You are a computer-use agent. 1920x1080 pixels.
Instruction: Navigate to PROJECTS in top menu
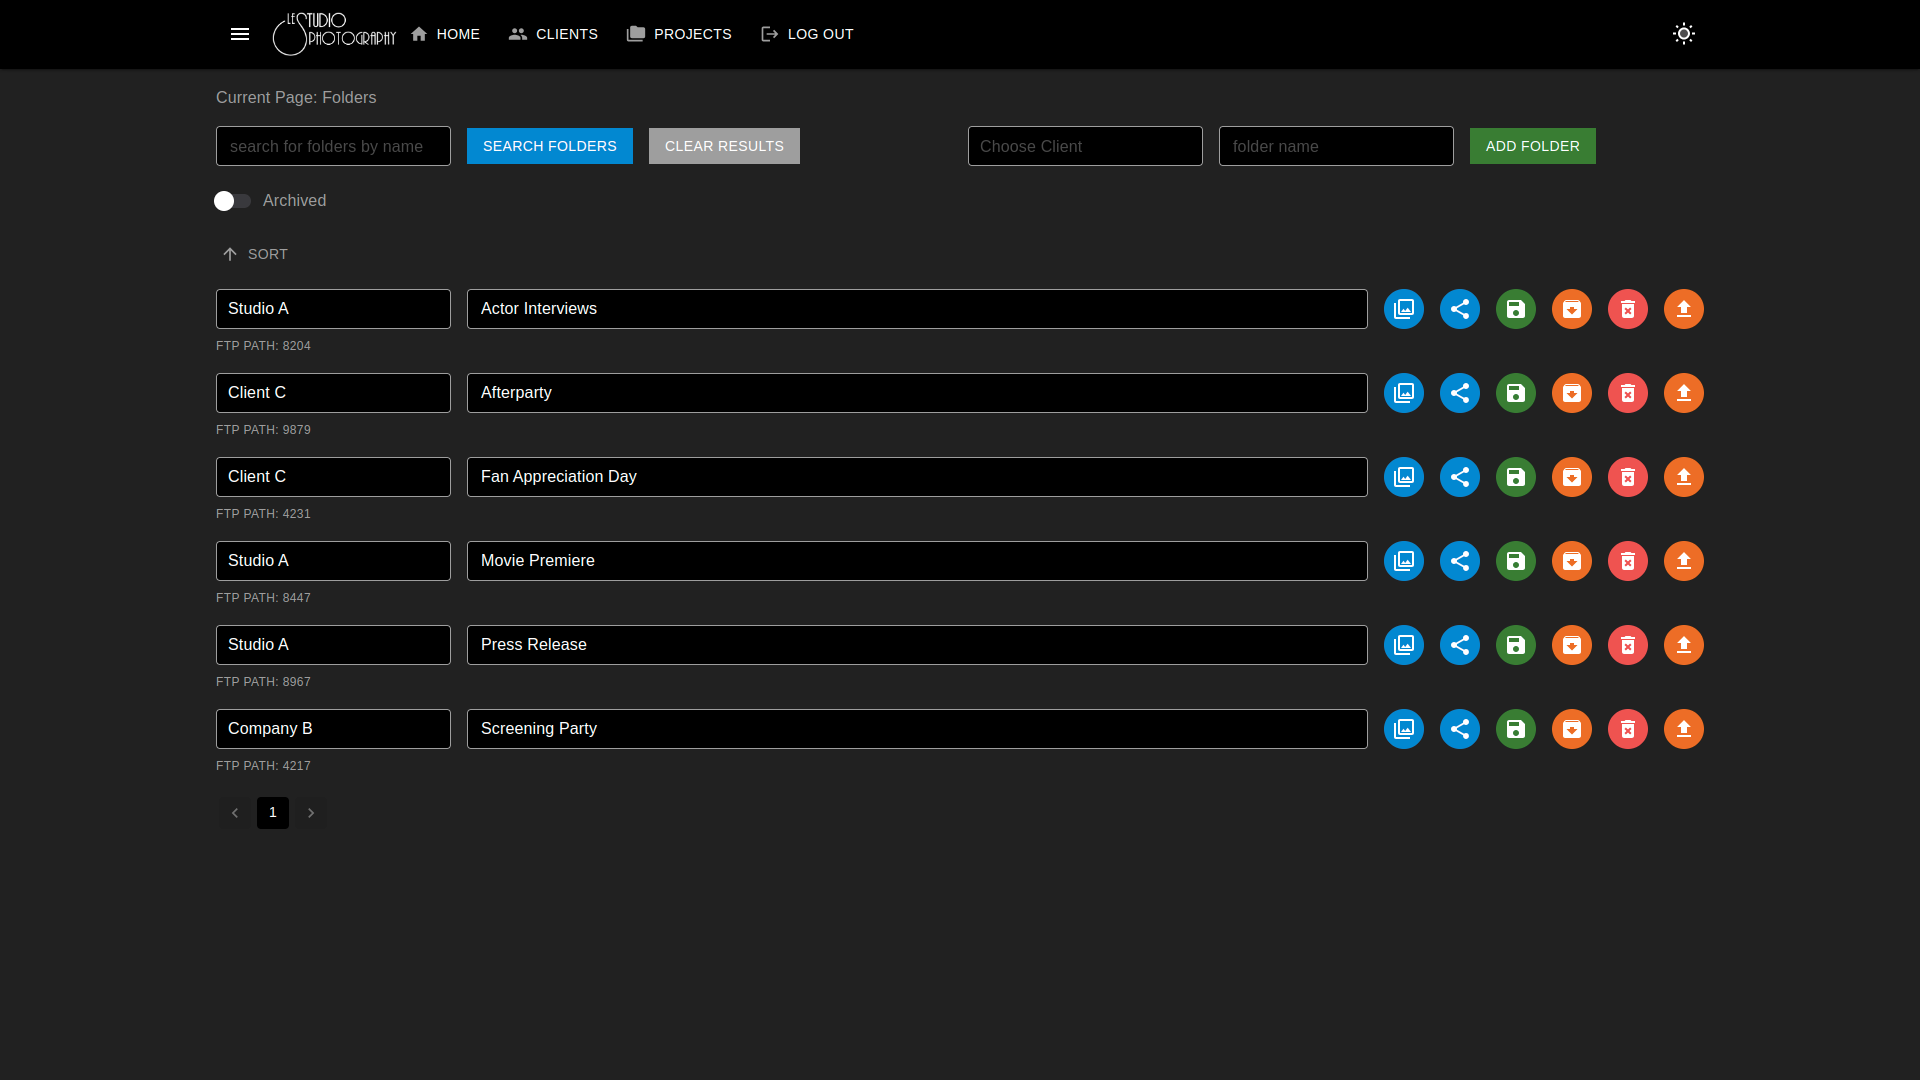click(679, 34)
